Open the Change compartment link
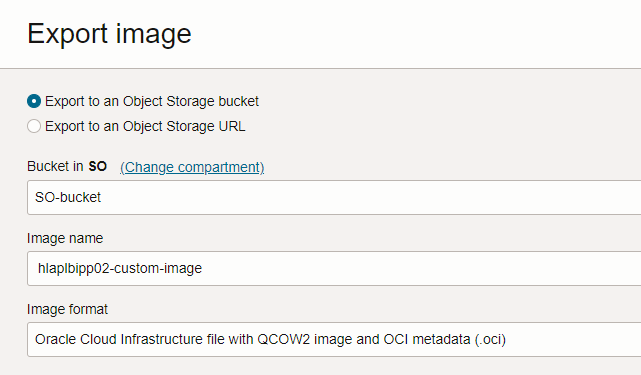 (x=192, y=167)
